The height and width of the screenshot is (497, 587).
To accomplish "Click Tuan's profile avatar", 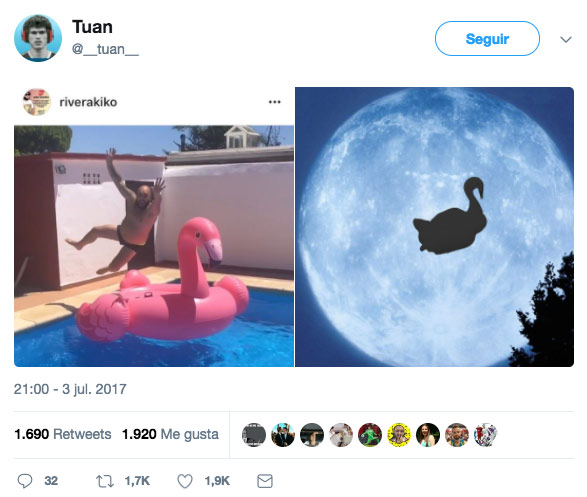I will (38, 38).
